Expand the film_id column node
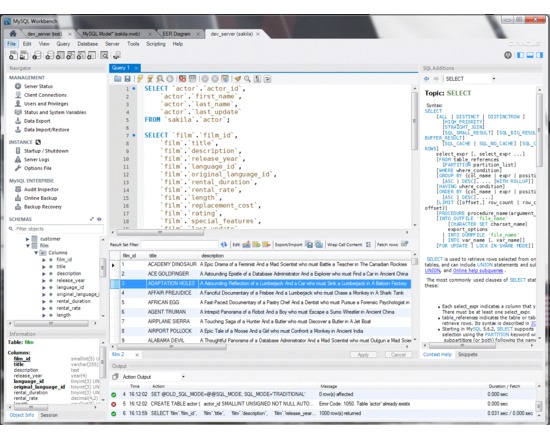 [x=44, y=260]
